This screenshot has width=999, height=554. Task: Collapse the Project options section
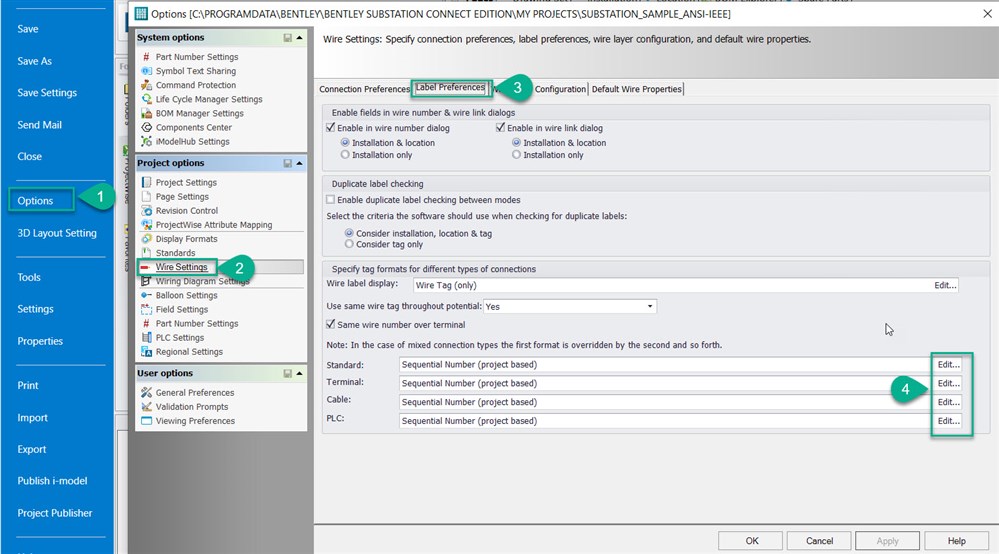(x=299, y=163)
